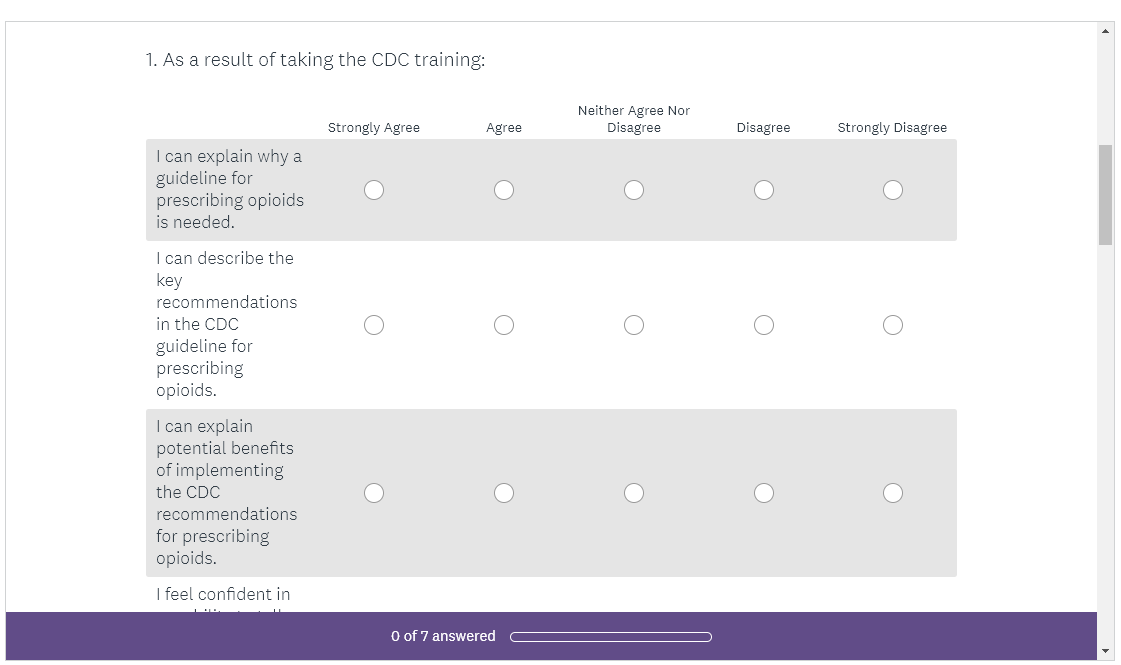
Task: Click the scrollbar up arrow
Action: pos(1105,31)
